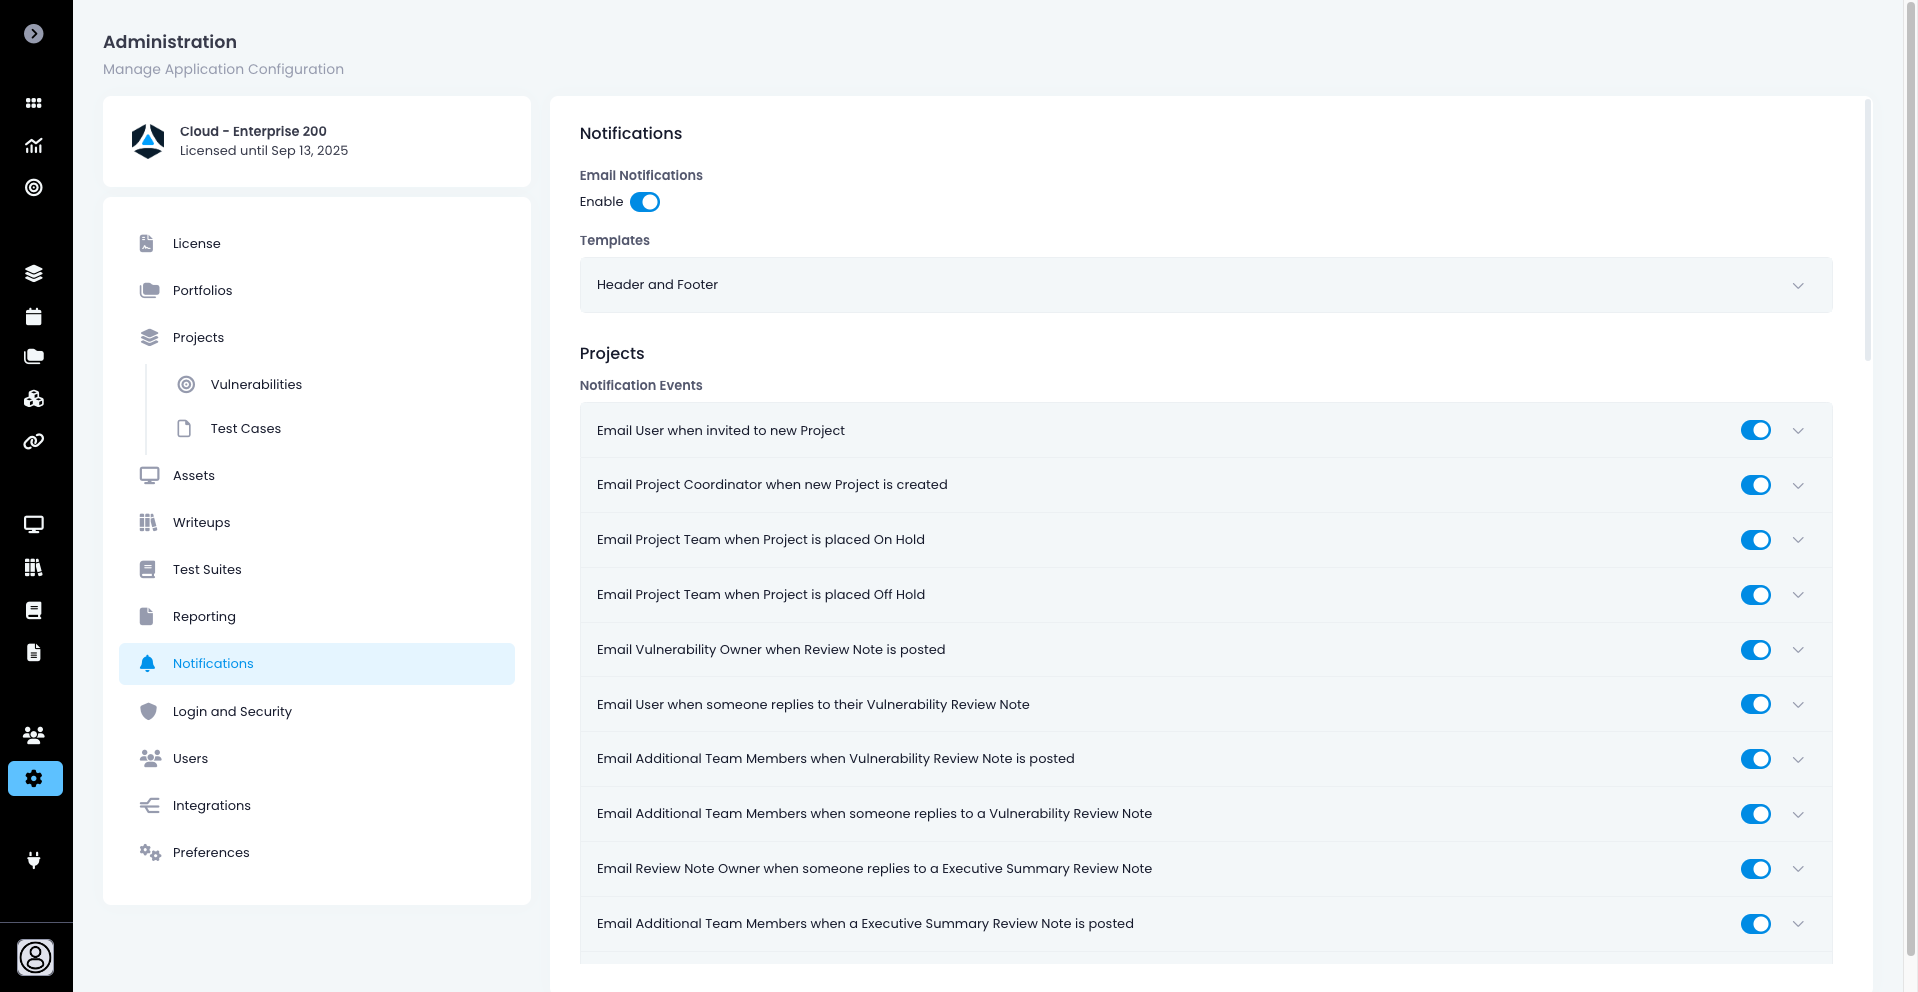Viewport: 1918px width, 992px height.
Task: Expand 'Email Vulnerability Owner when Review Note is posted'
Action: 1797,650
